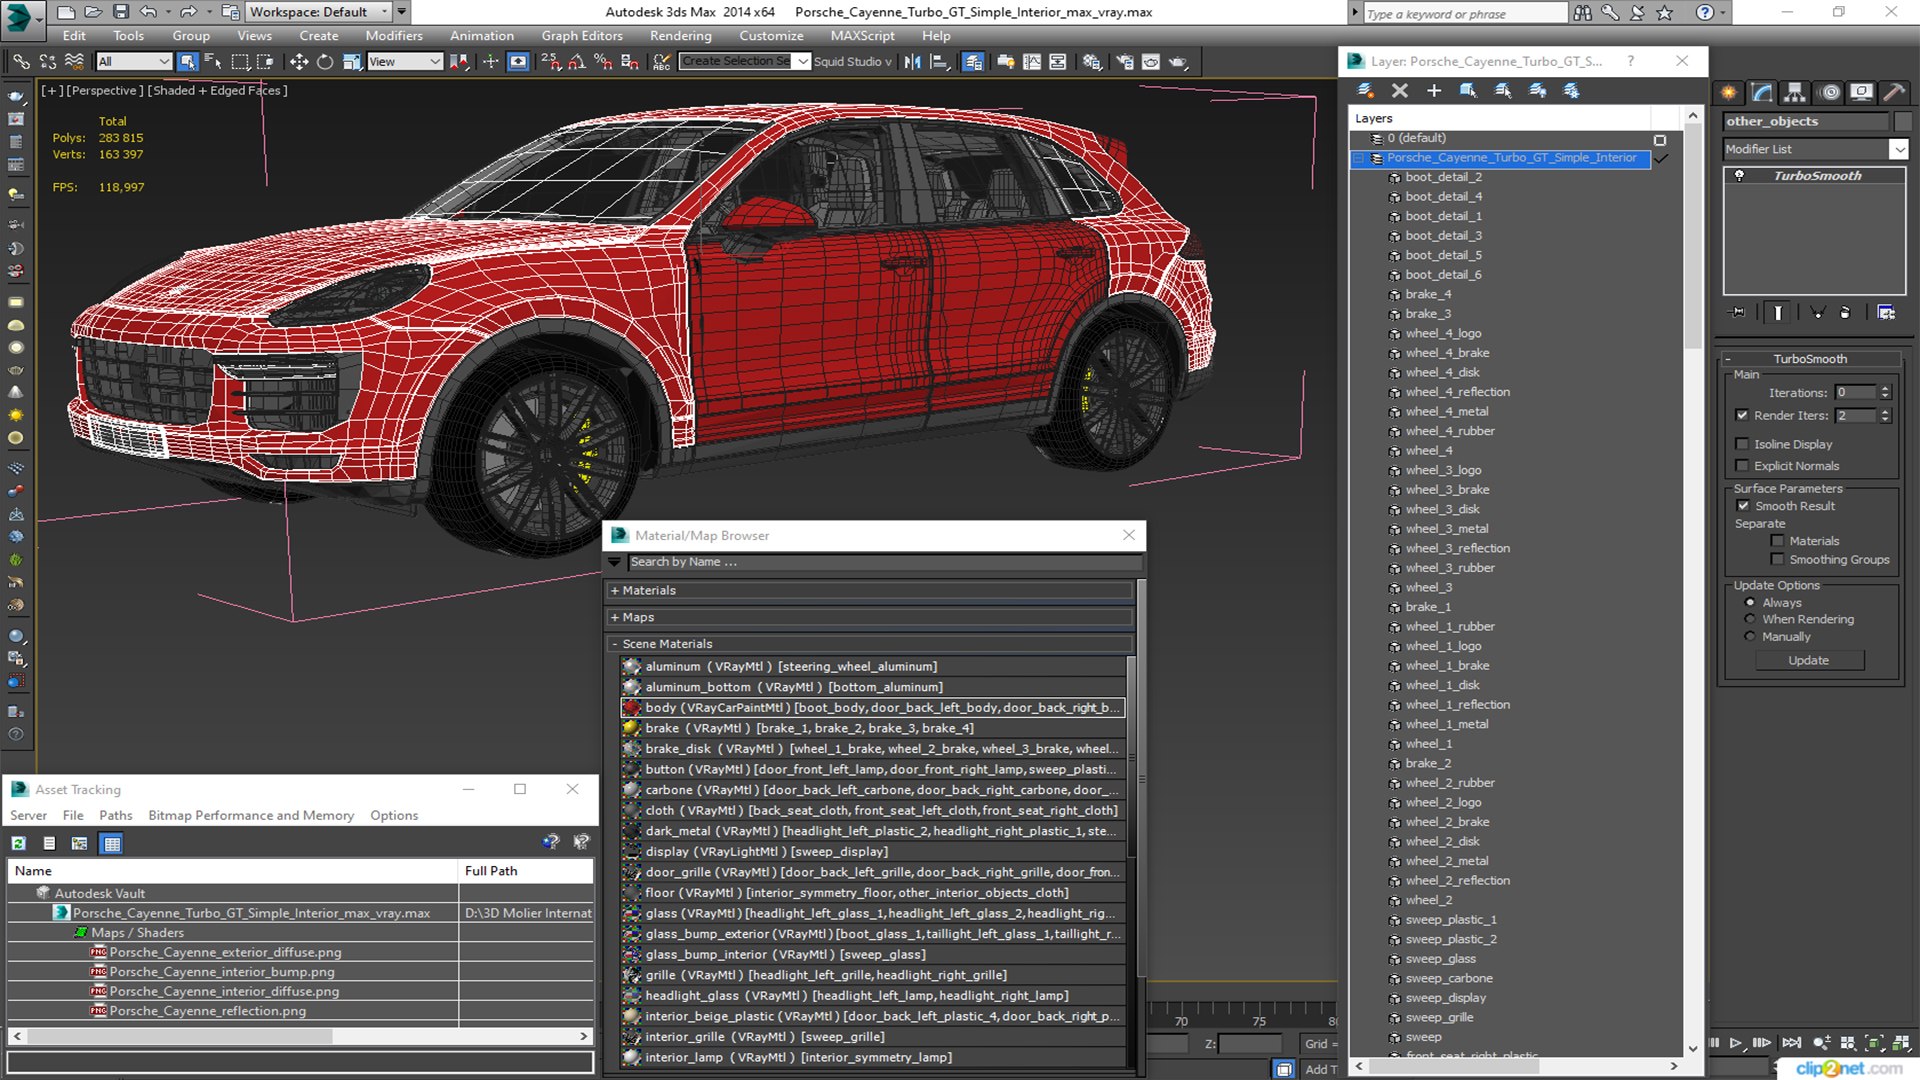Click the Full Path column header
Image resolution: width=1920 pixels, height=1080 pixels.
click(x=526, y=871)
